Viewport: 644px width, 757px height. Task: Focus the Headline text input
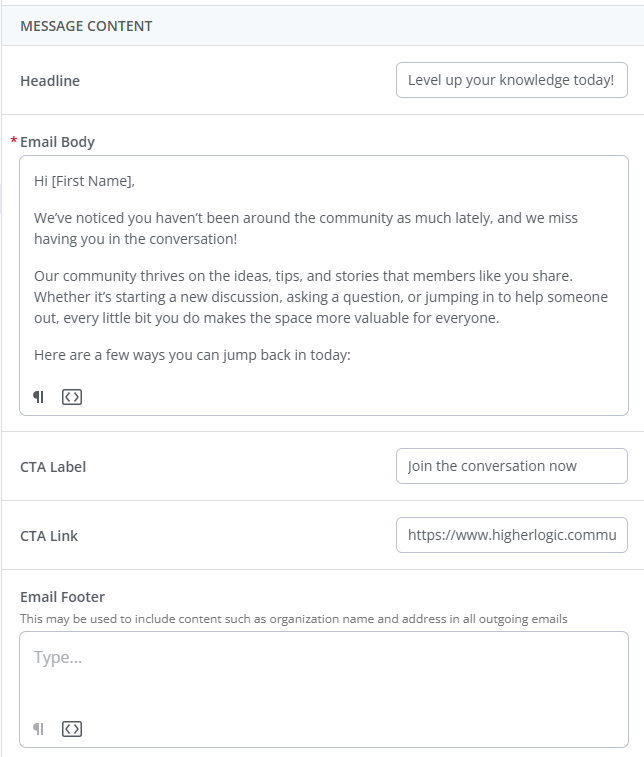(511, 80)
